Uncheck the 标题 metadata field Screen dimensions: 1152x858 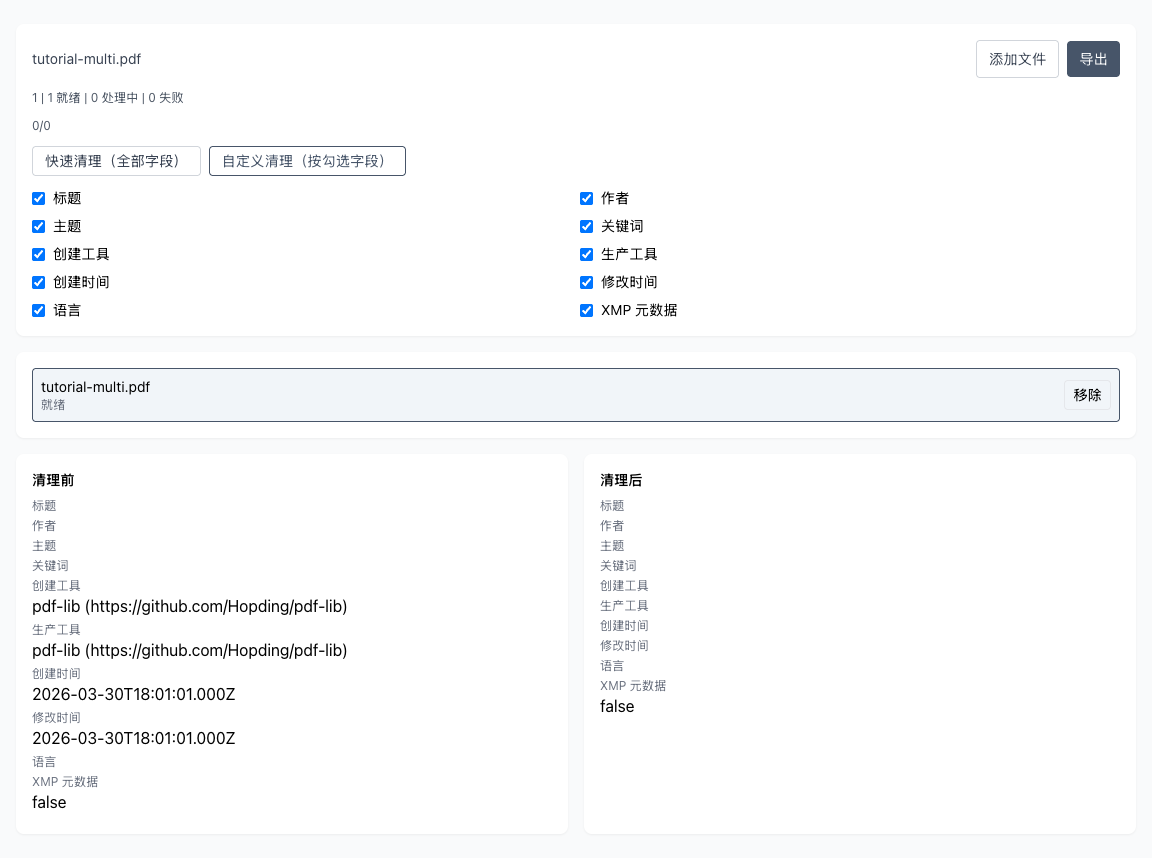pyautogui.click(x=38, y=198)
